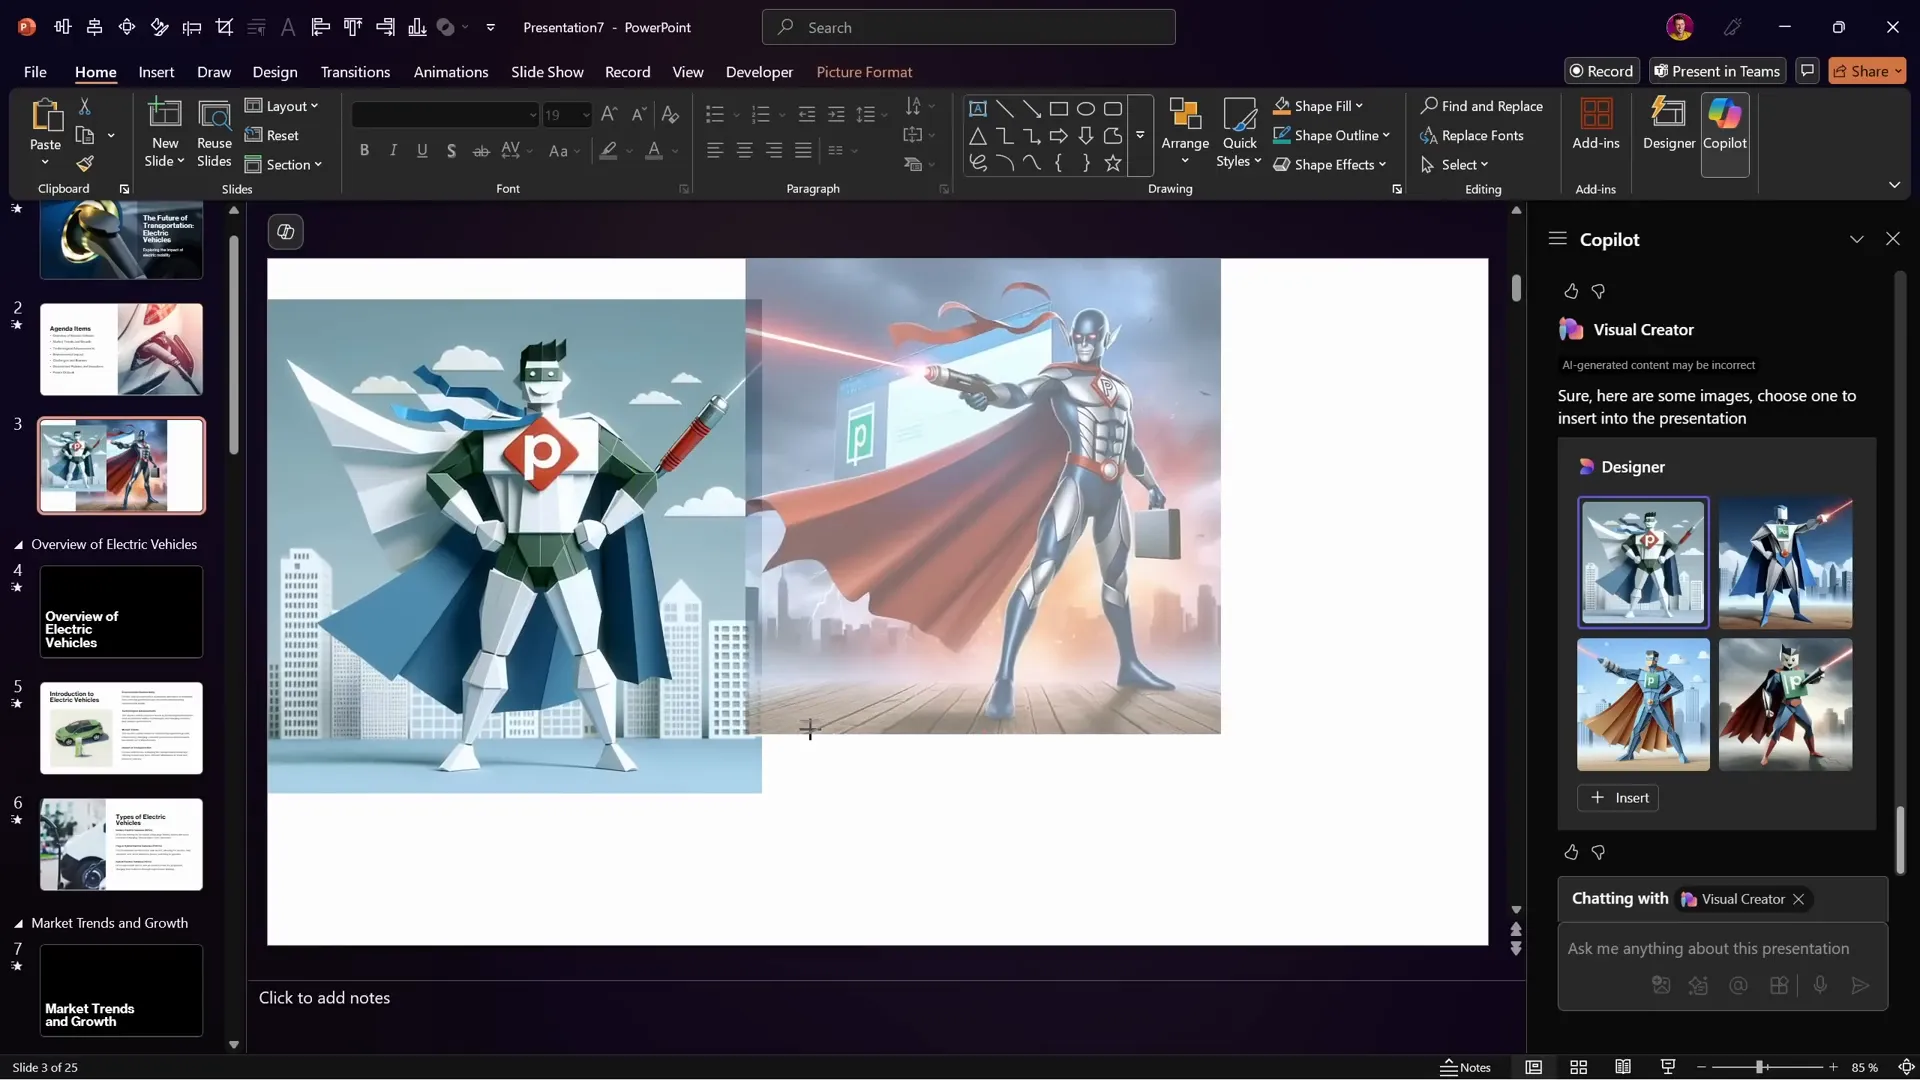This screenshot has width=1920, height=1080.
Task: Center align the text
Action: click(x=745, y=151)
